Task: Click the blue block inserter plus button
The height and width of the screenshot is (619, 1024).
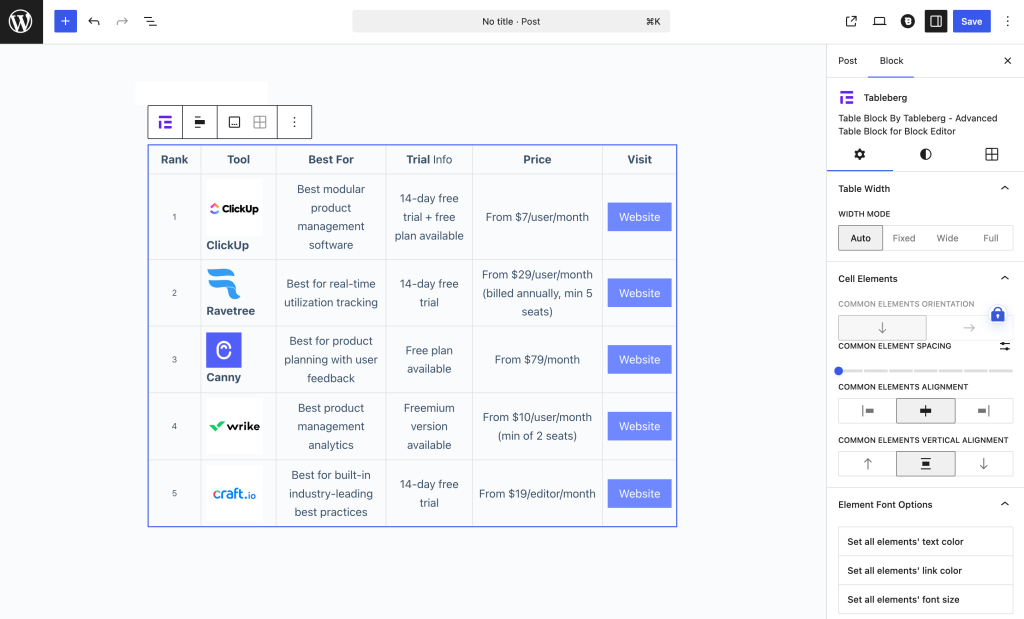Action: pos(65,22)
